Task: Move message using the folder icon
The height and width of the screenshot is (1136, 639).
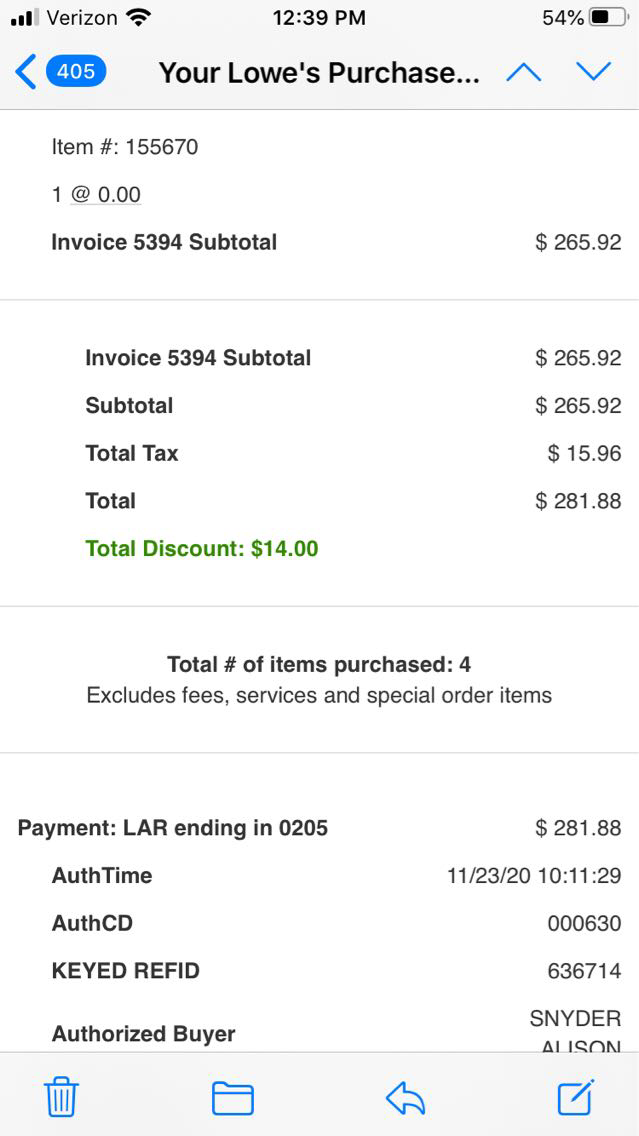Action: point(233,1098)
